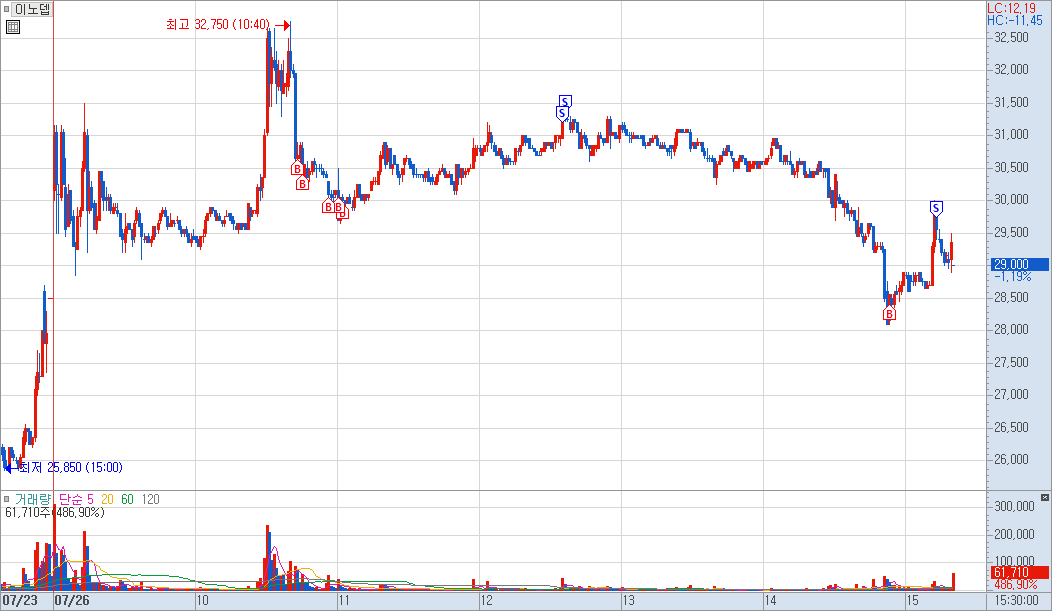The image size is (1052, 611).
Task: Click the 15:30:00 time readout
Action: [x=1016, y=600]
